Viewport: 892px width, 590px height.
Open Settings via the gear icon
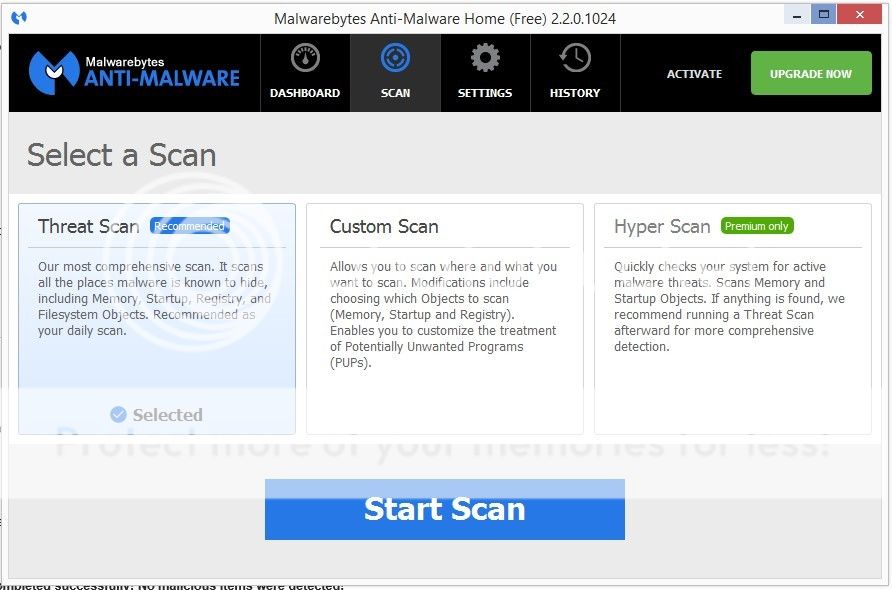pos(485,59)
